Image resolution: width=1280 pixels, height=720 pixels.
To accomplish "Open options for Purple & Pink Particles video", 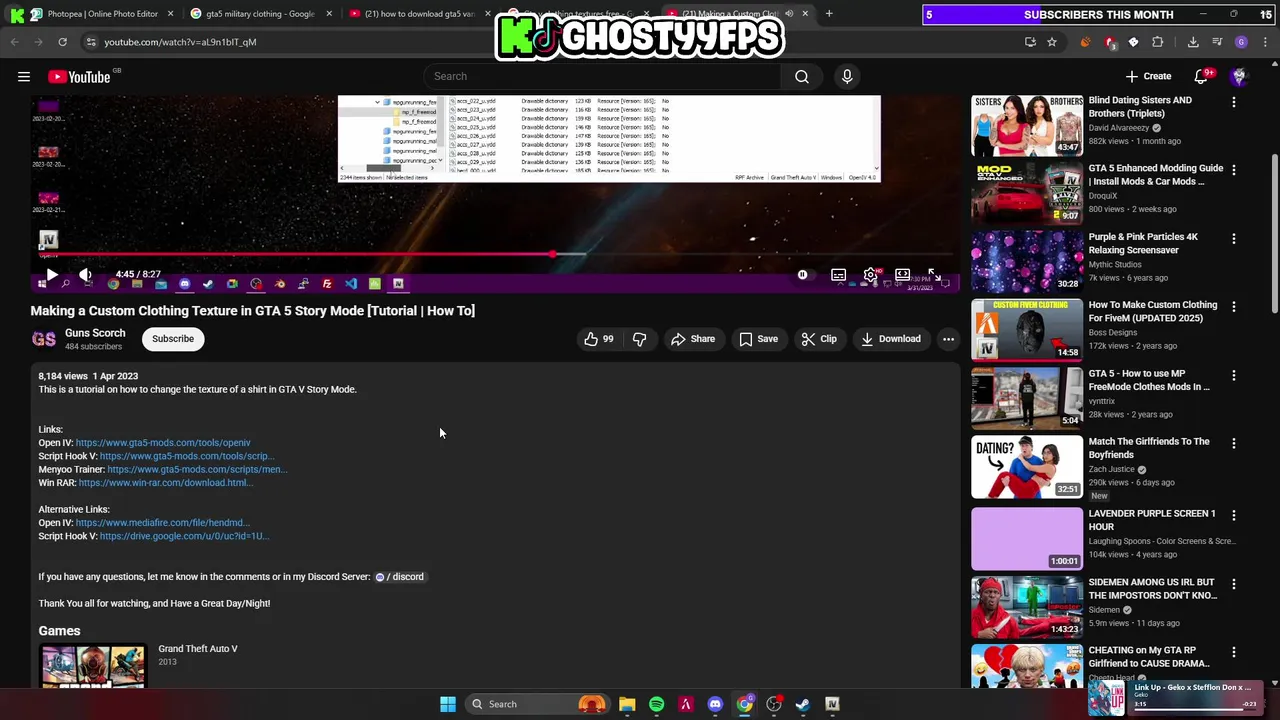I will click(1234, 239).
